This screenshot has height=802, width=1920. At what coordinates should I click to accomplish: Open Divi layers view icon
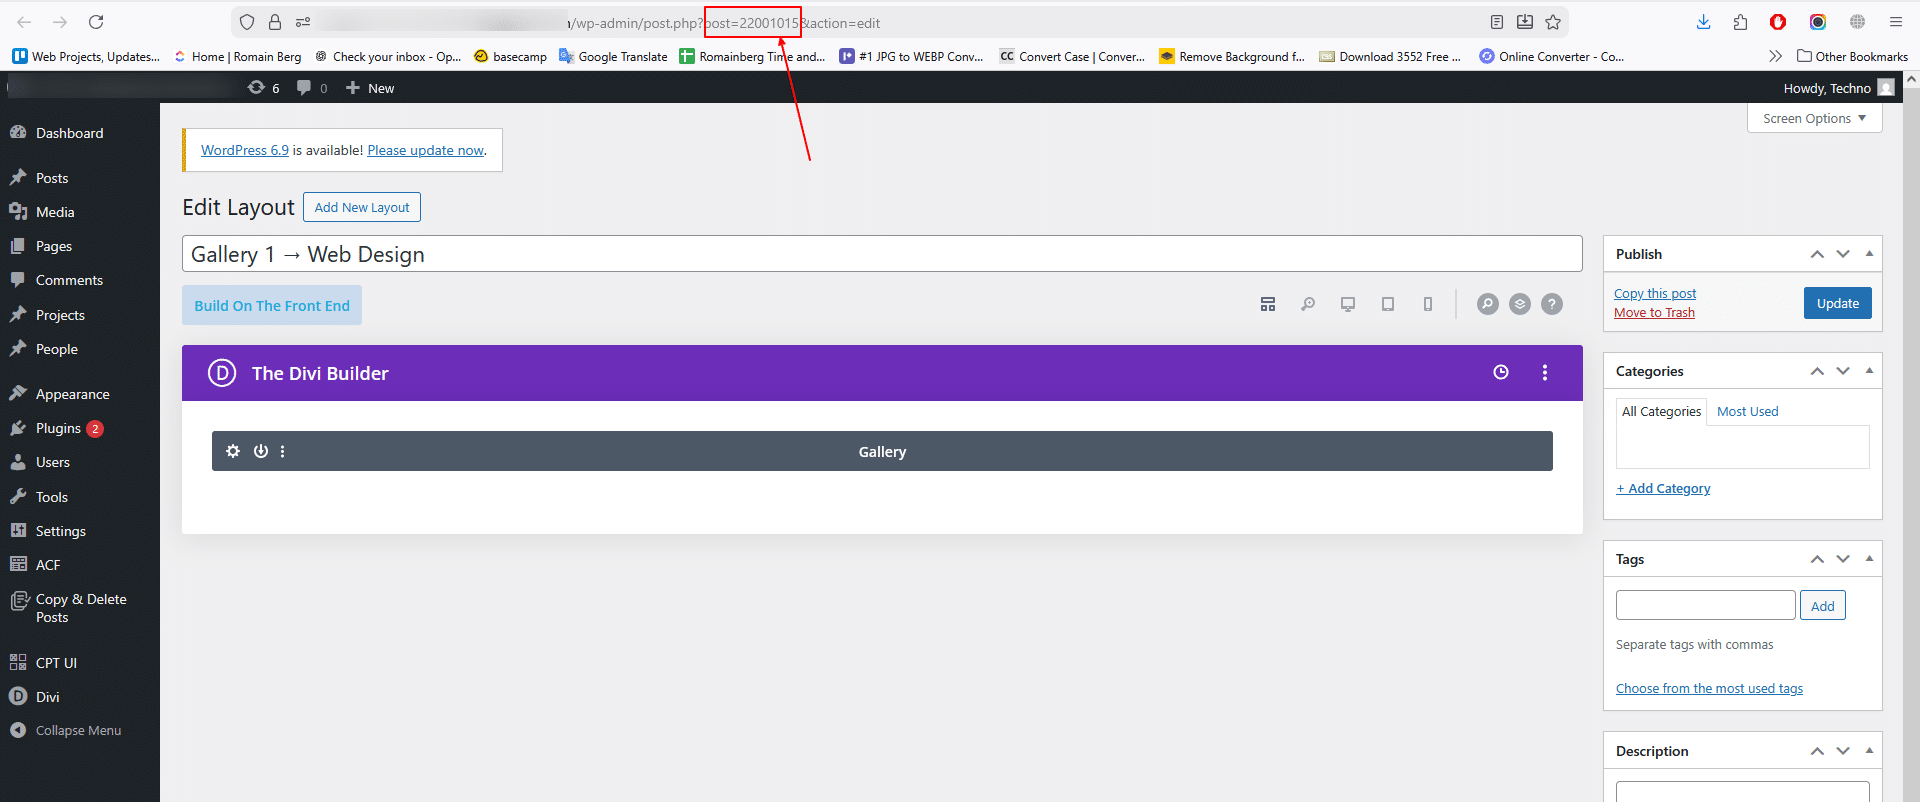click(1520, 304)
